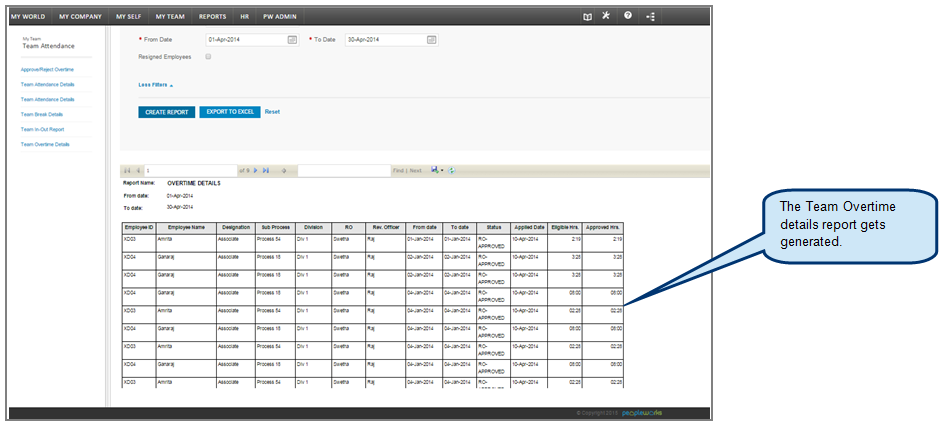Viewport: 941px width, 423px height.
Task: Open the help question mark icon
Action: (628, 16)
